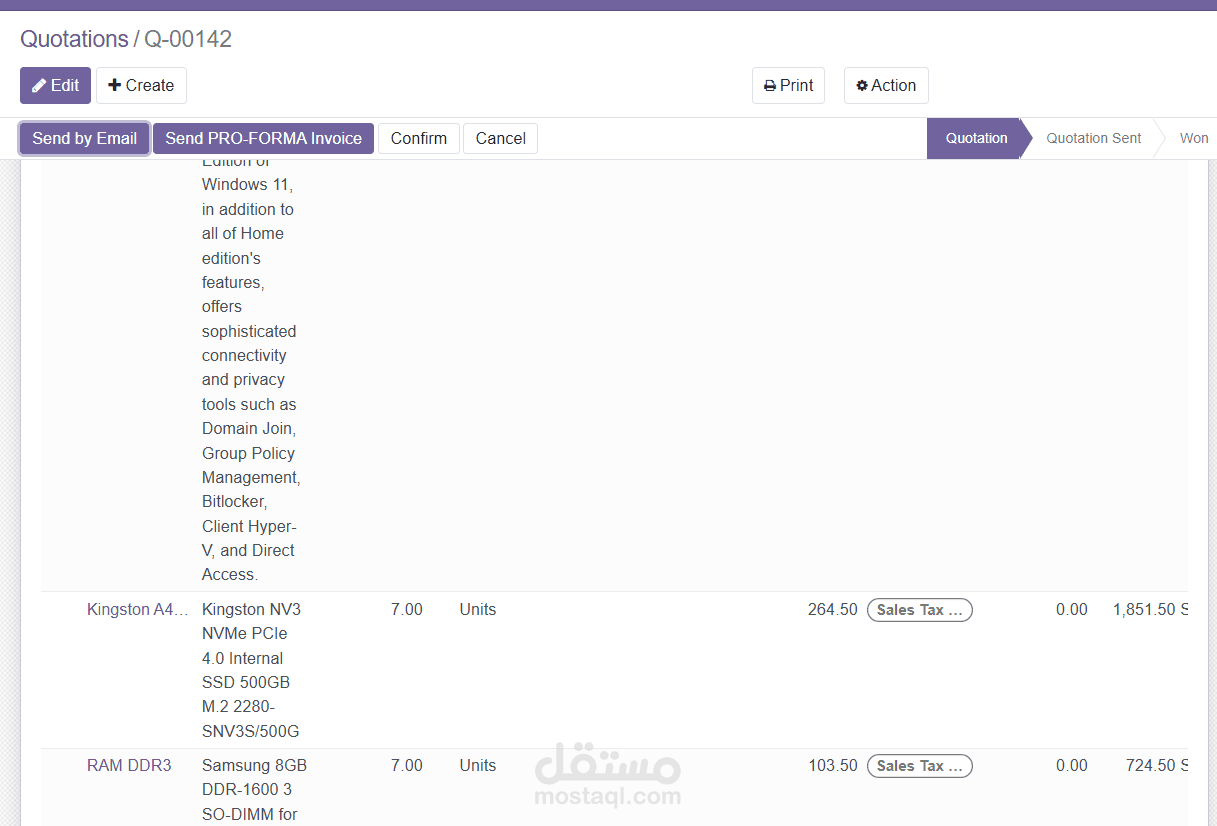Screen dimensions: 1217x826
Task: Select the 264.50 unit price
Action: pos(832,609)
